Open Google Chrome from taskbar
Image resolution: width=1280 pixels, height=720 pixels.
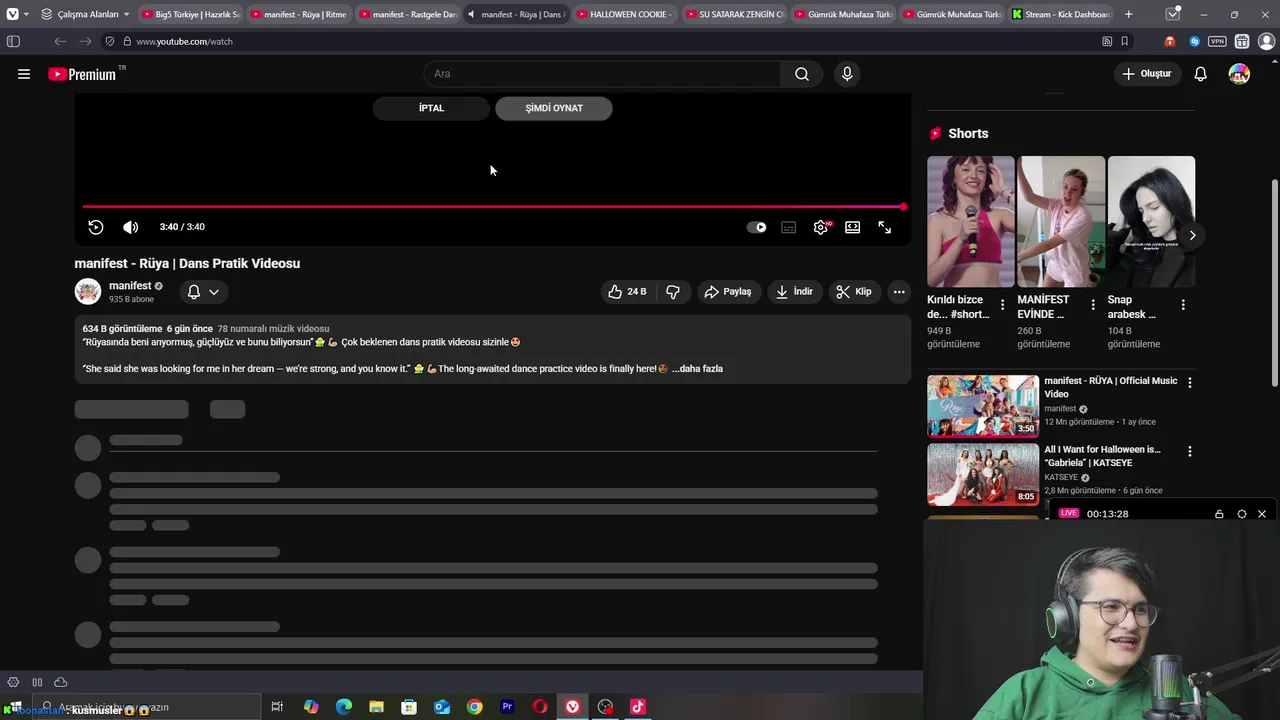click(x=474, y=707)
